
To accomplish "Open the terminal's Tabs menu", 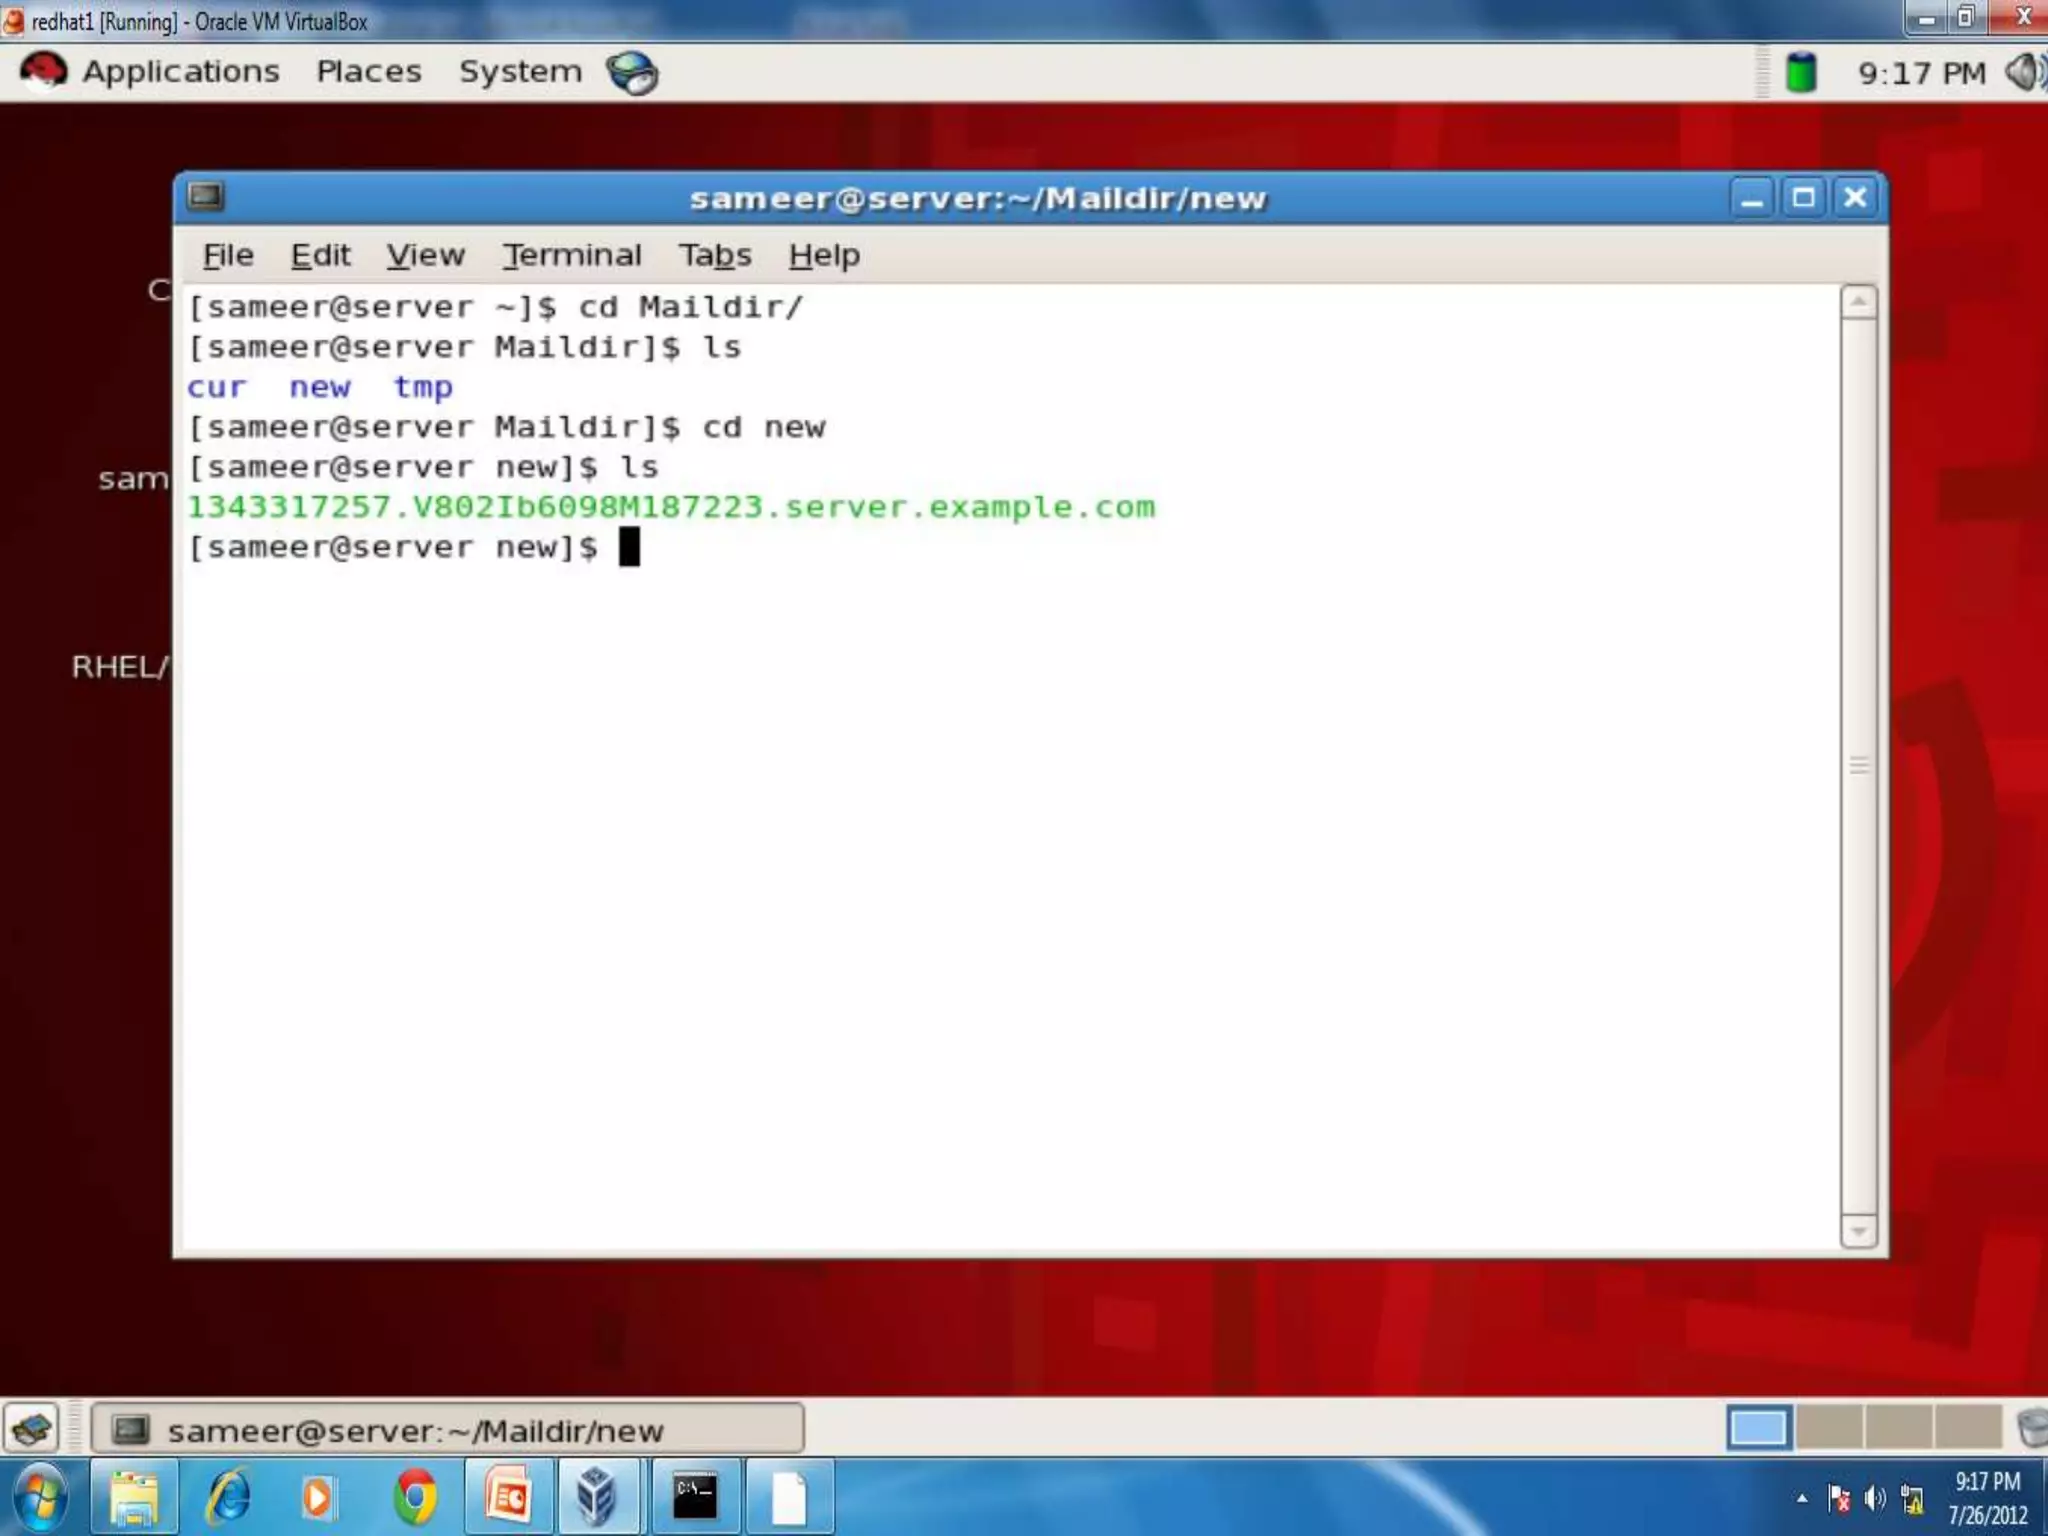I will click(x=714, y=256).
